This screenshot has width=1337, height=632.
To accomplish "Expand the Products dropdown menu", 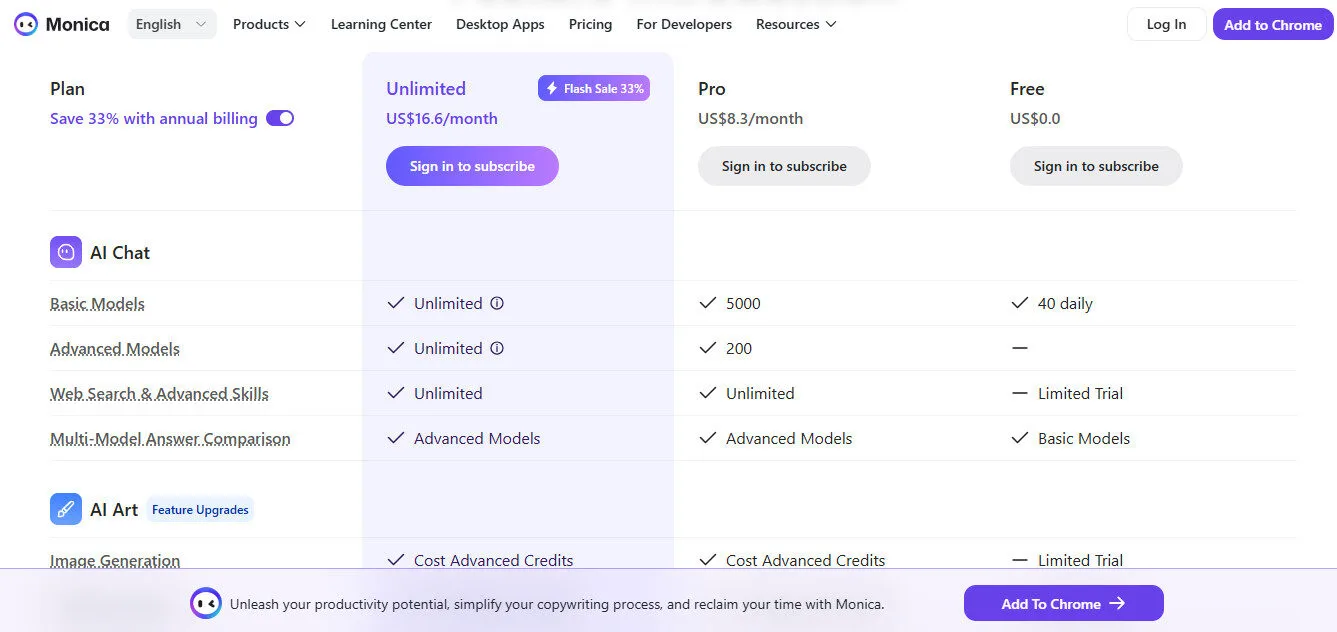I will tap(268, 24).
